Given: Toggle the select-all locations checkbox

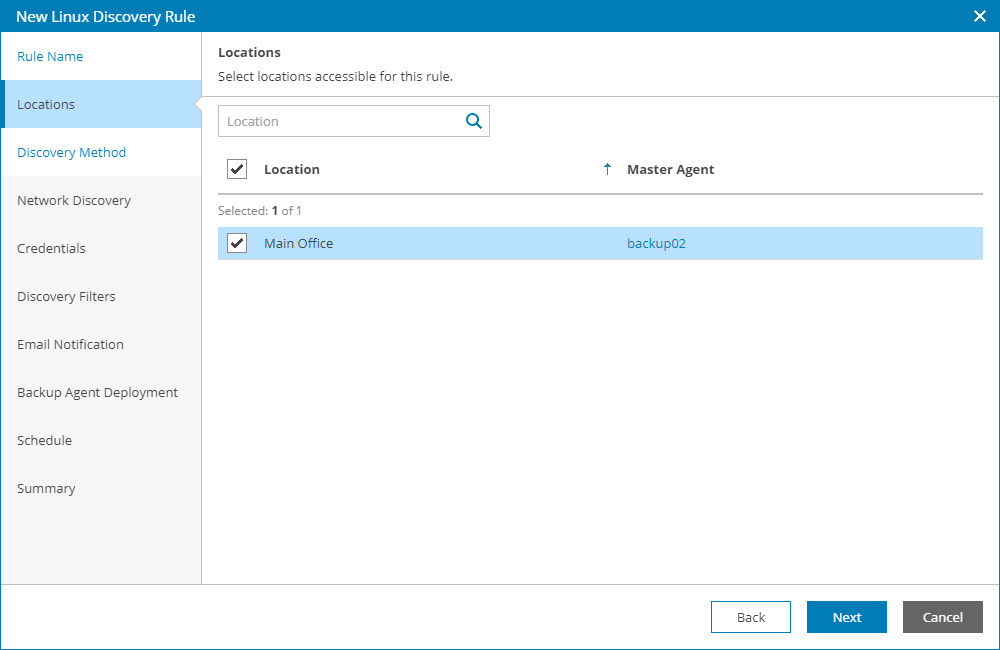Looking at the screenshot, I should 237,169.
